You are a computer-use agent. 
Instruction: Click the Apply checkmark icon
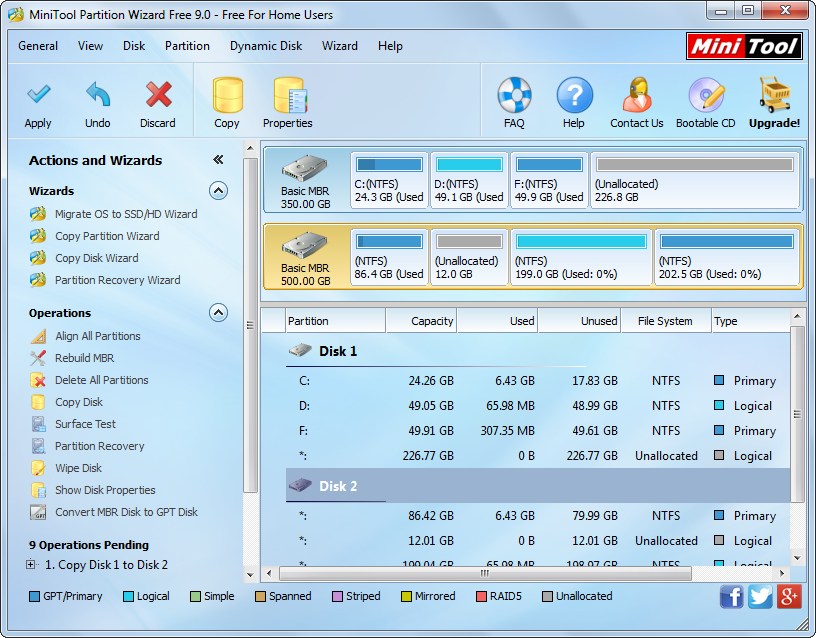(38, 95)
